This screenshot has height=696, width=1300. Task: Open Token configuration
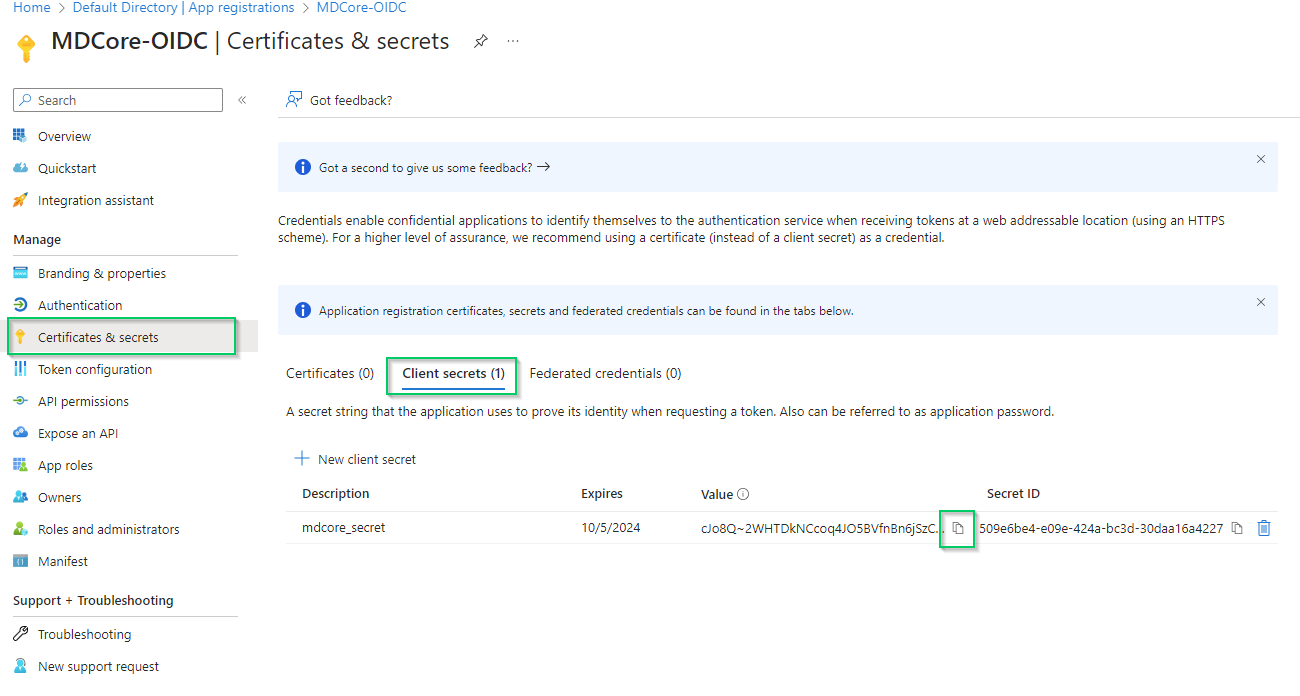point(95,369)
